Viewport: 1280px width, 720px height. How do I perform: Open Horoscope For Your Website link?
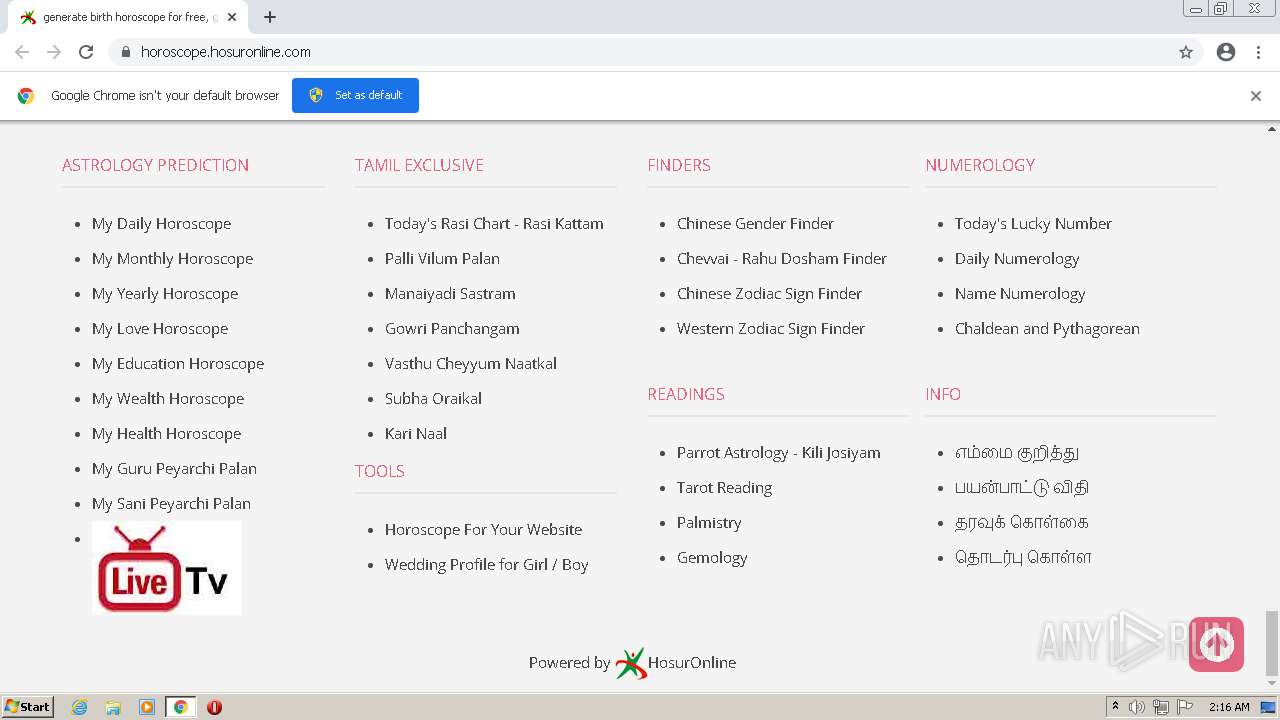pos(483,530)
